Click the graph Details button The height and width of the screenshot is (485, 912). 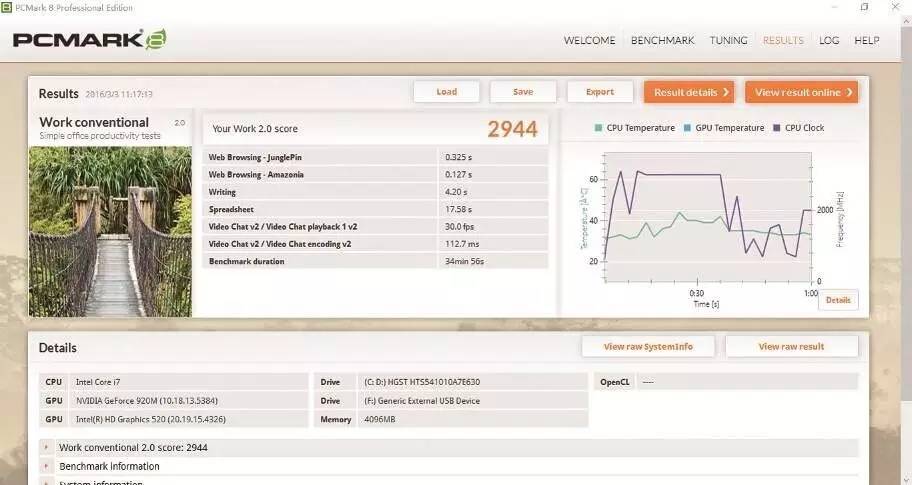[x=838, y=300]
